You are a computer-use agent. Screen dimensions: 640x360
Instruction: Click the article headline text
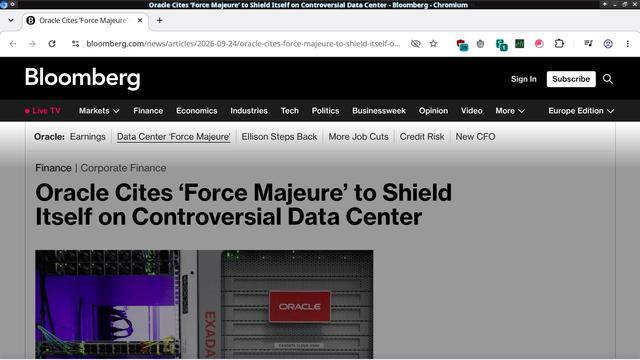pyautogui.click(x=244, y=204)
